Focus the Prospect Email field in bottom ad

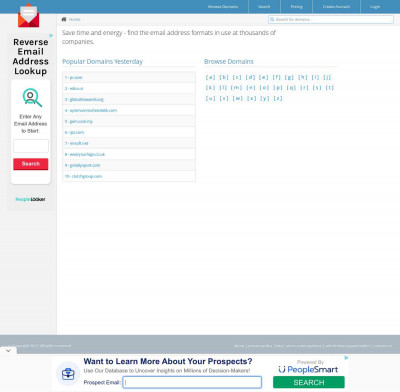(x=192, y=382)
